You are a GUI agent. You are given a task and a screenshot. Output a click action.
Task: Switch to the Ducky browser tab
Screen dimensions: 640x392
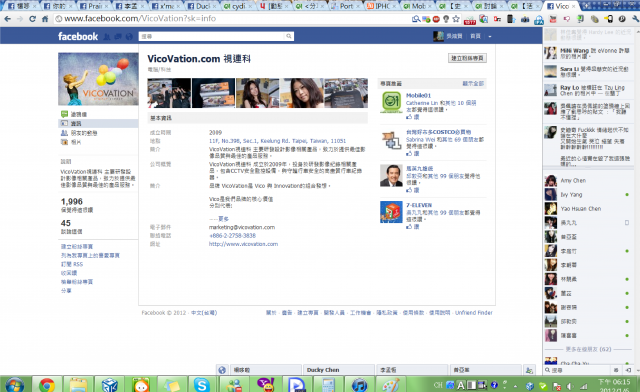point(202,6)
